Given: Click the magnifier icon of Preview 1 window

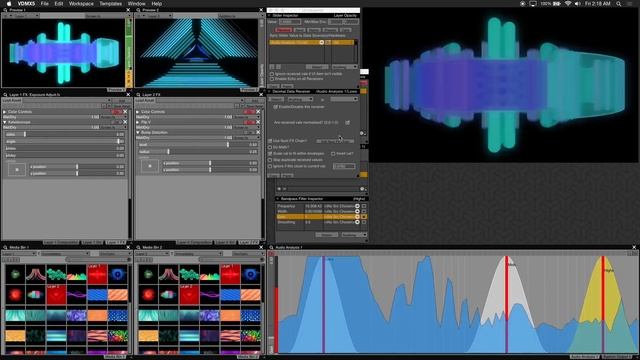Looking at the screenshot, I should (5, 10).
